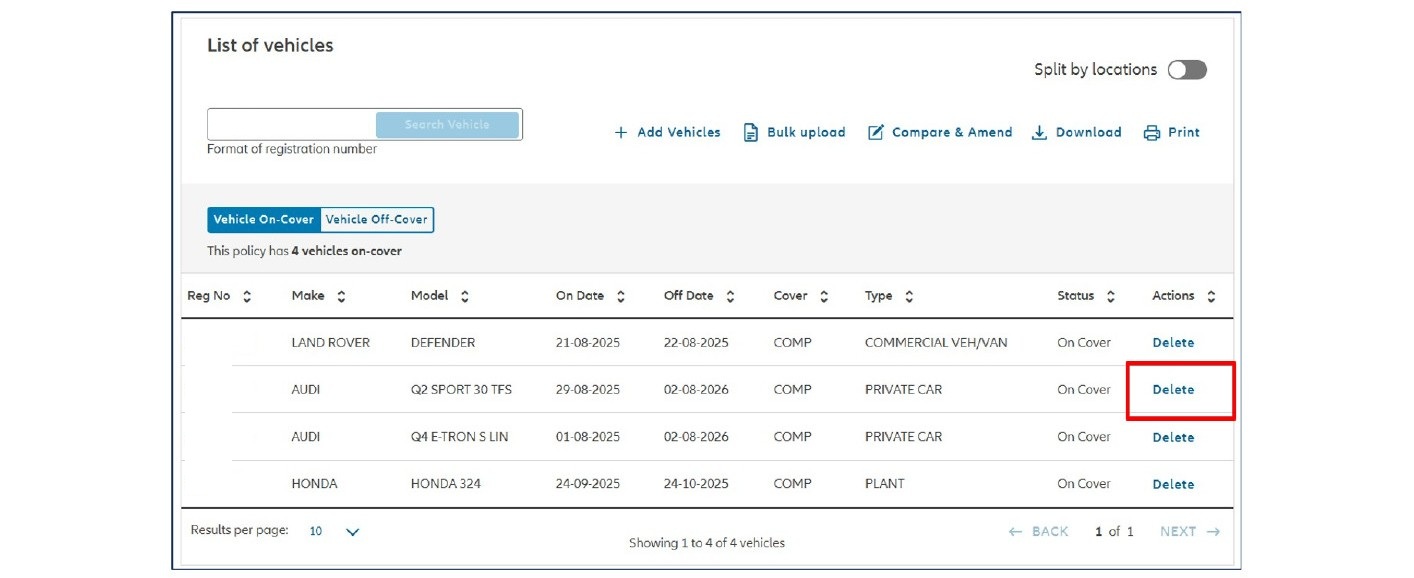The height and width of the screenshot is (578, 1414).
Task: Click the Q2 SPORT 30 TFS cell
Action: (x=461, y=389)
